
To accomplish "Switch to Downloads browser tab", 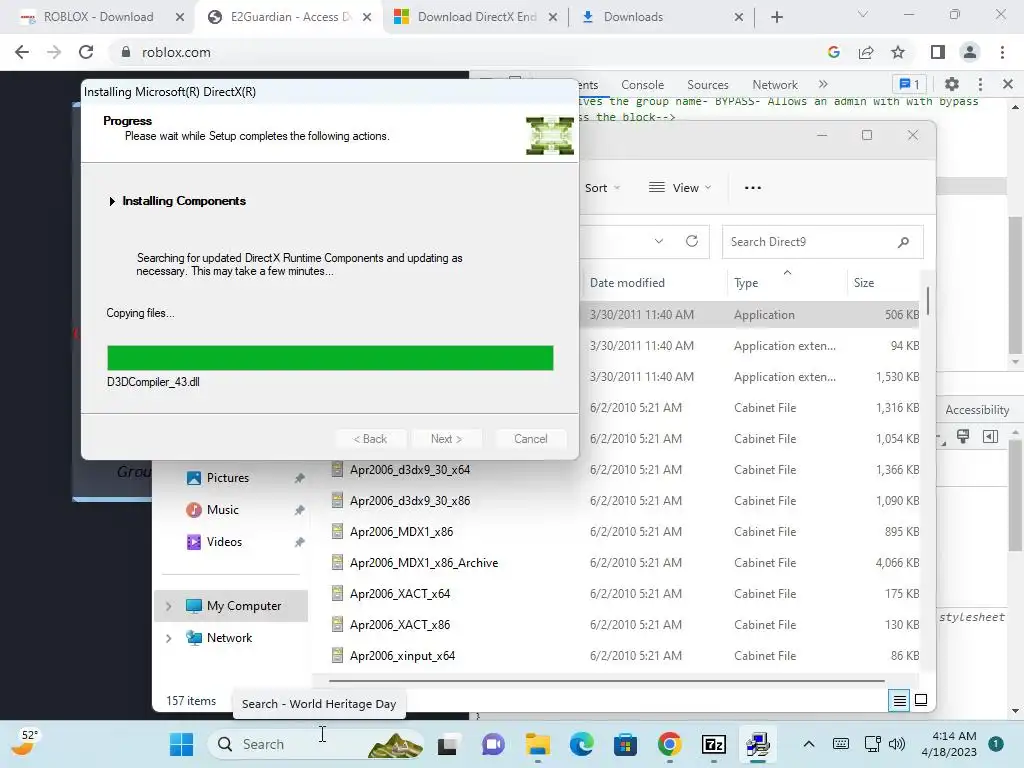I will tap(633, 17).
